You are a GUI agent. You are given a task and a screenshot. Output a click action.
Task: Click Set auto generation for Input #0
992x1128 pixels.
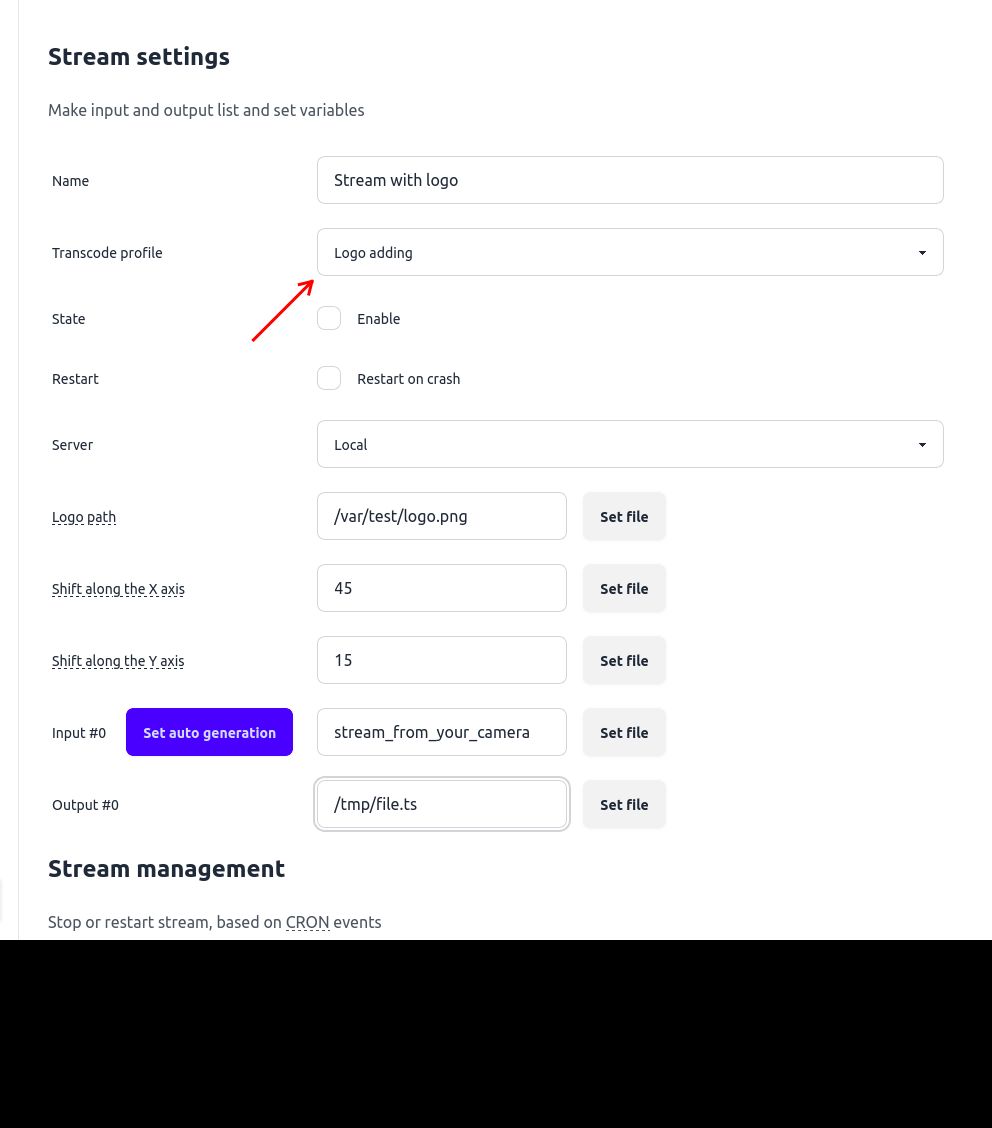[209, 732]
